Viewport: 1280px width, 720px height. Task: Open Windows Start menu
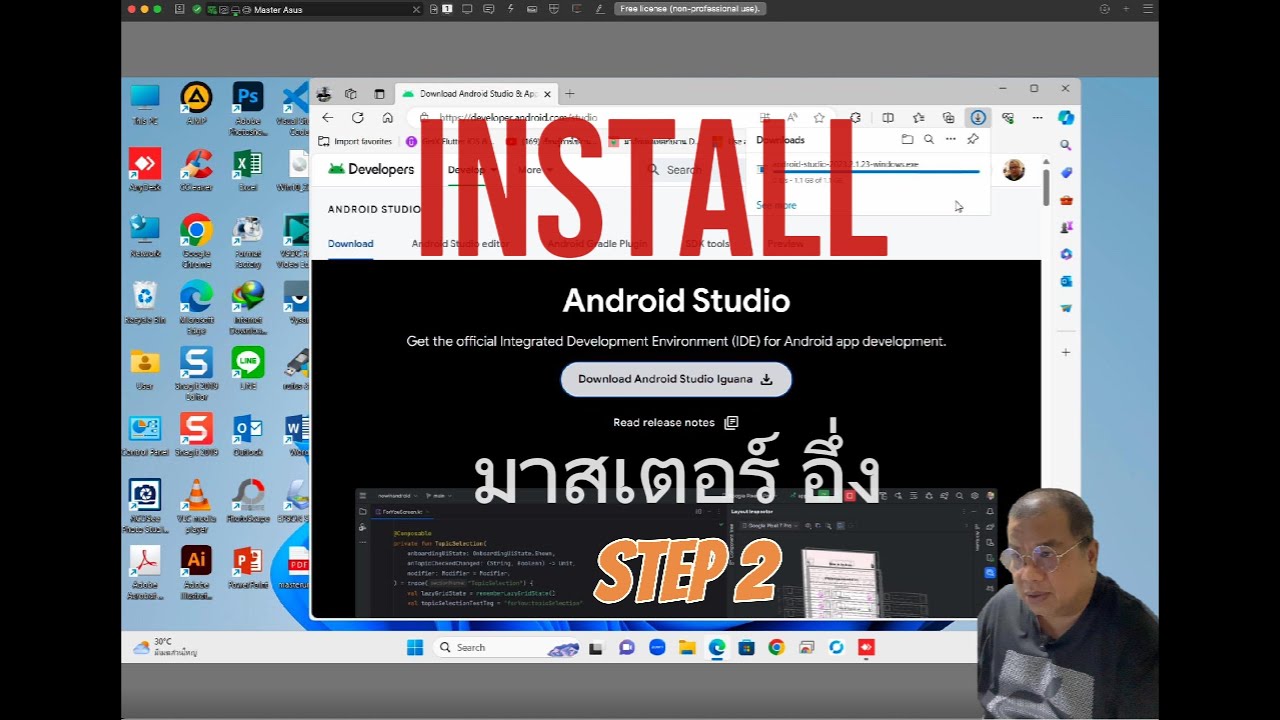pos(414,647)
